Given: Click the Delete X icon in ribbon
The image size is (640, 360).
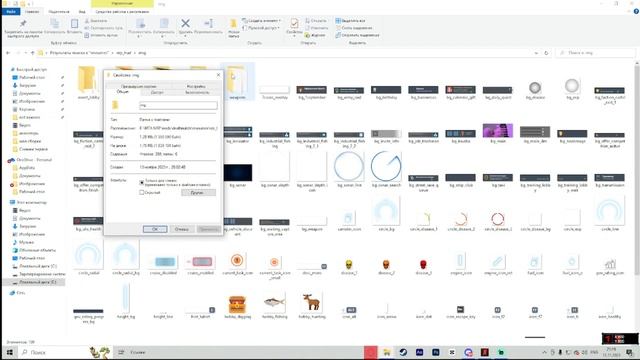Looking at the screenshot, I should pyautogui.click(x=185, y=24).
